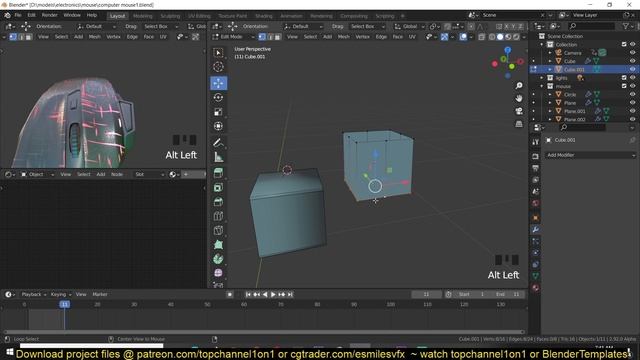Select the Move tool in toolbar
Screen dimensions: 640x360
coord(218,83)
